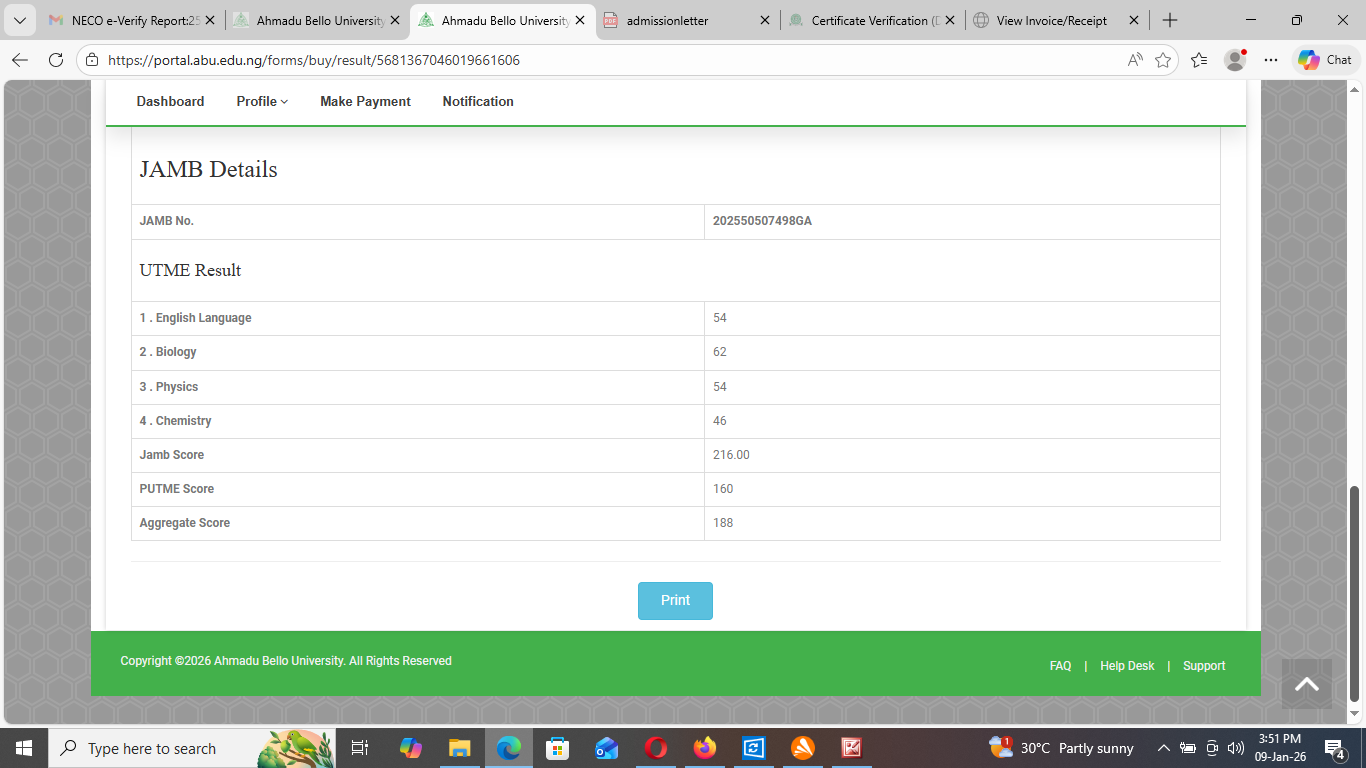This screenshot has width=1366, height=768.
Task: Click the scroll-to-top arrow button
Action: [1306, 684]
